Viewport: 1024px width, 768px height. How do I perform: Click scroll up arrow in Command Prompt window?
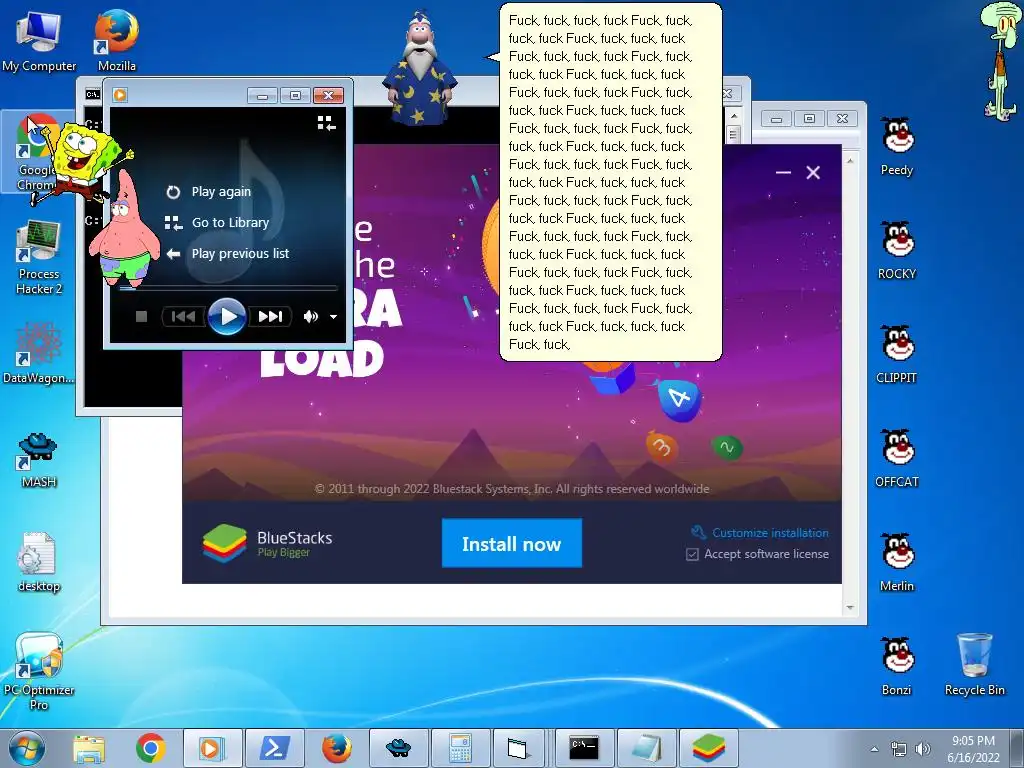pyautogui.click(x=733, y=116)
